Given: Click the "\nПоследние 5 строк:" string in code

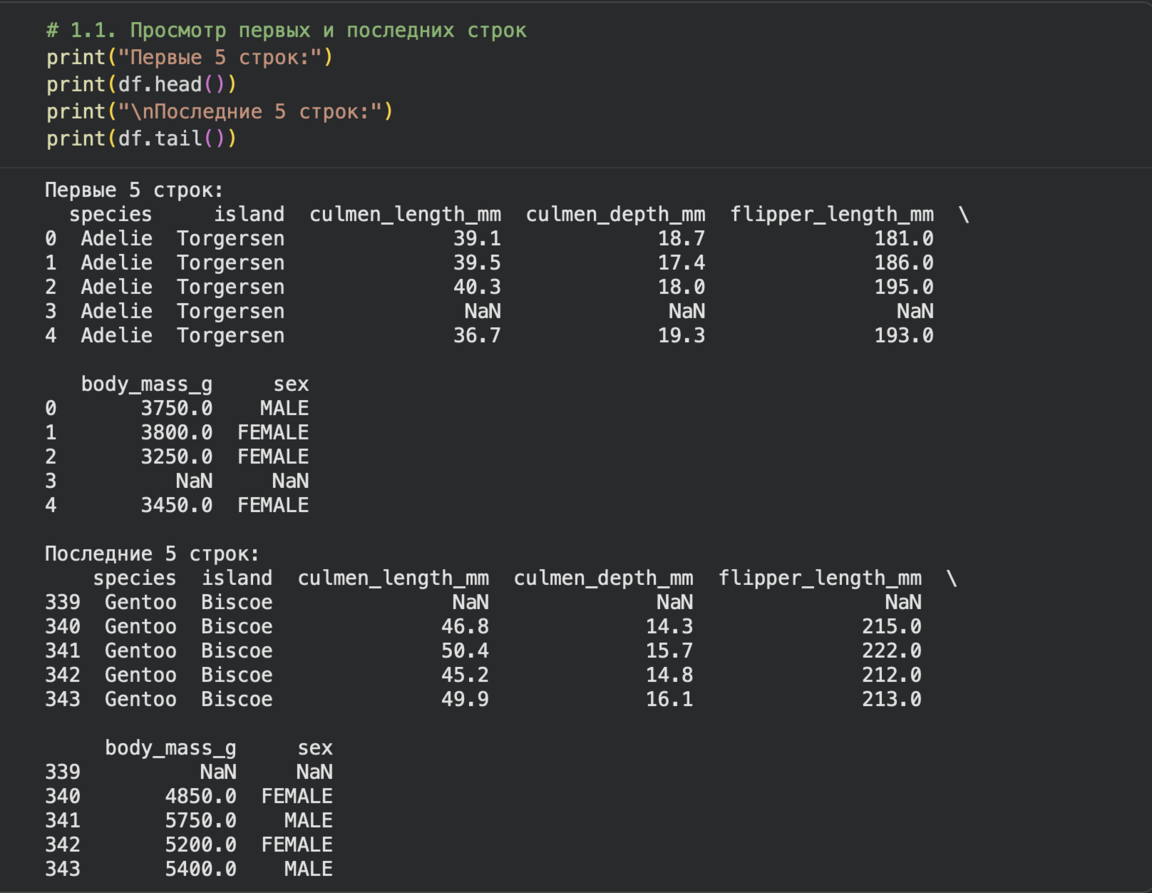Looking at the screenshot, I should (257, 111).
